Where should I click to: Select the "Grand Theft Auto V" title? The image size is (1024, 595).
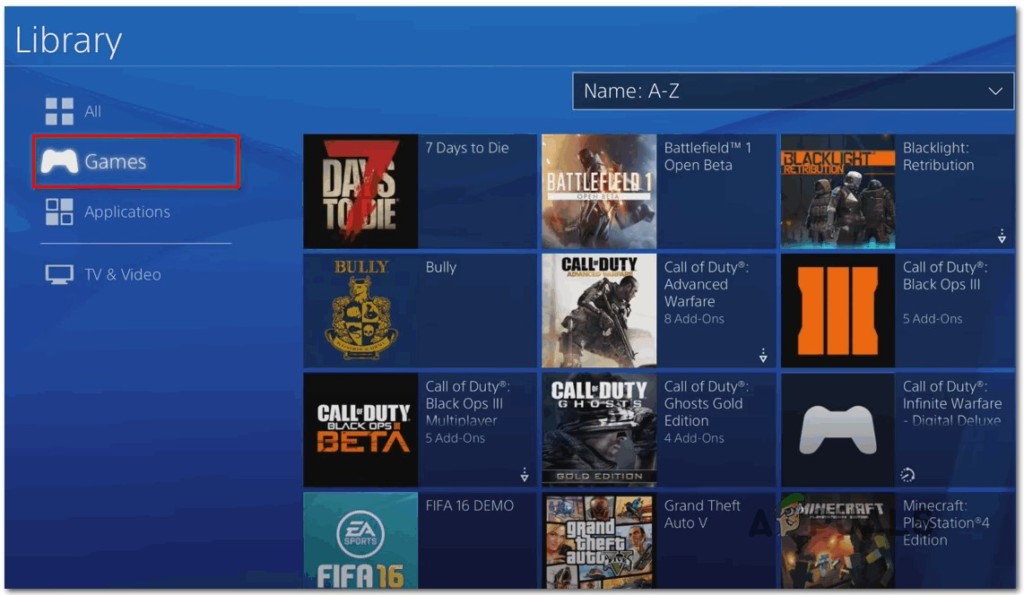coord(702,515)
